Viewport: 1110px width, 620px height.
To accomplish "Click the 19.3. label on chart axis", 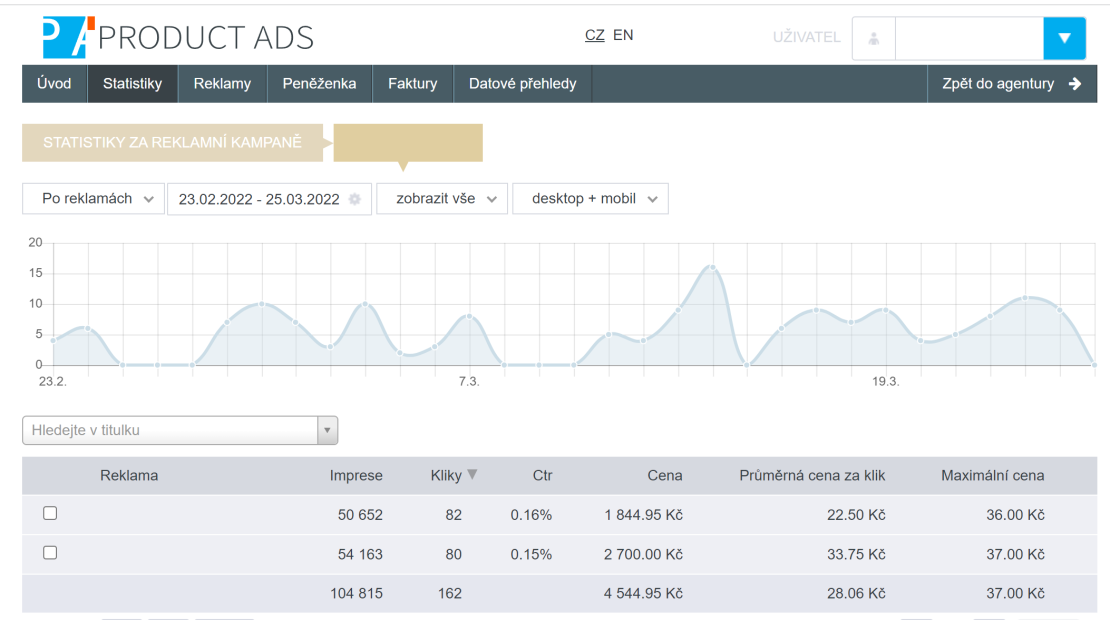I will click(x=885, y=381).
